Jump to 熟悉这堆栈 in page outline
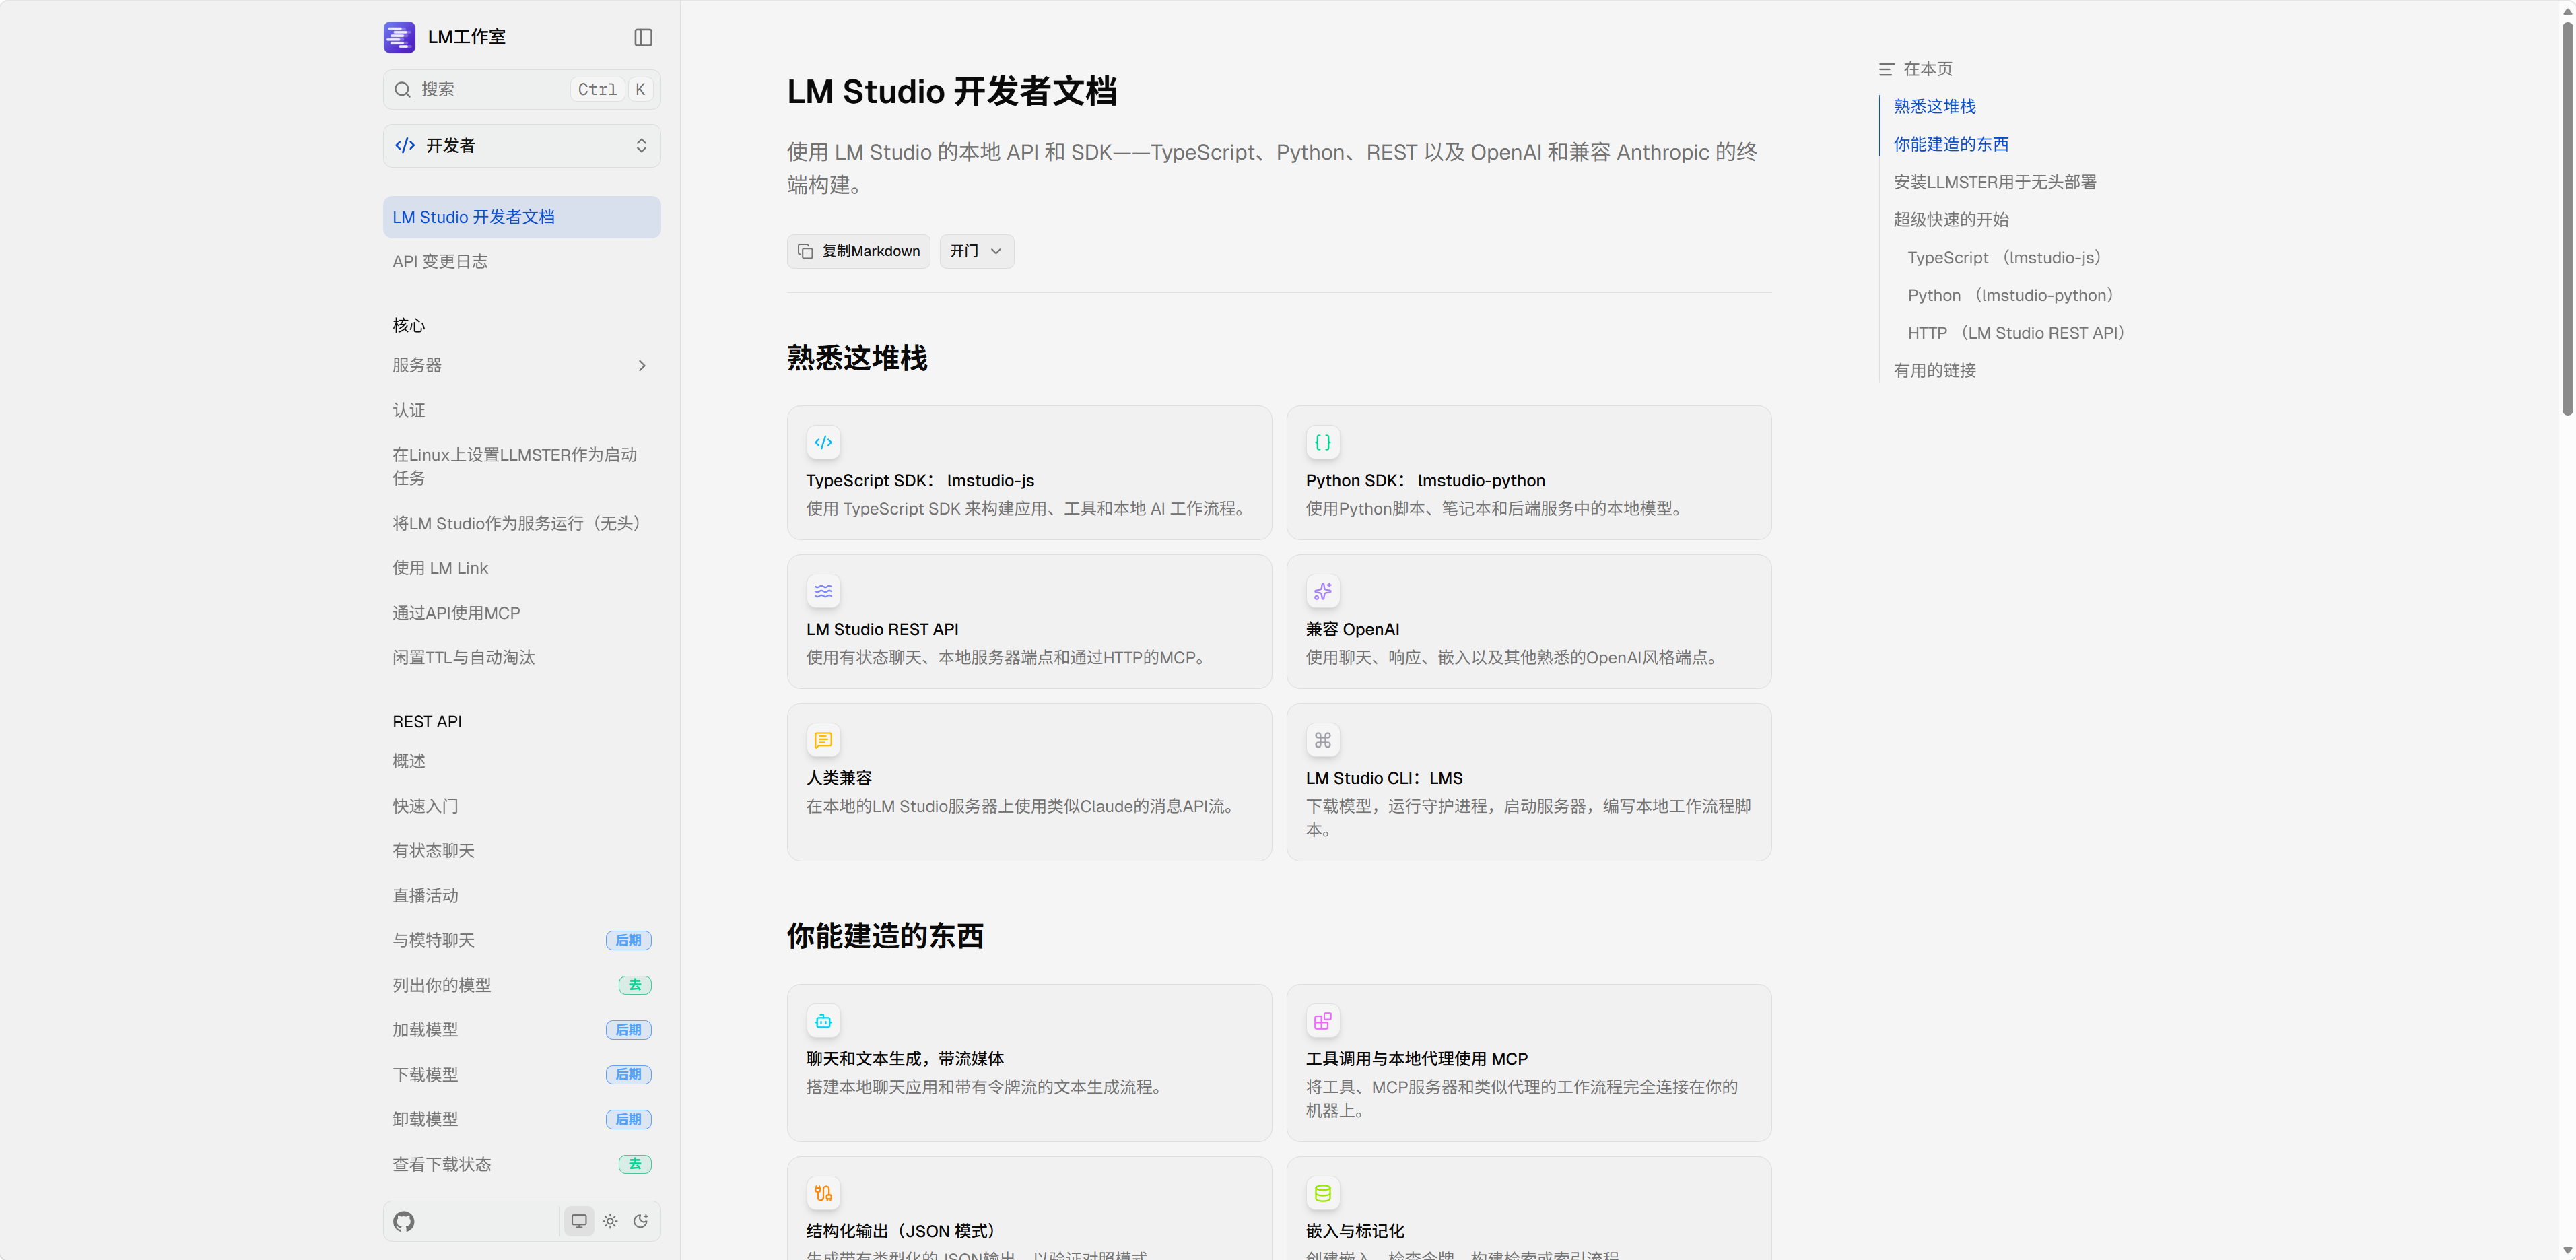 (1934, 106)
